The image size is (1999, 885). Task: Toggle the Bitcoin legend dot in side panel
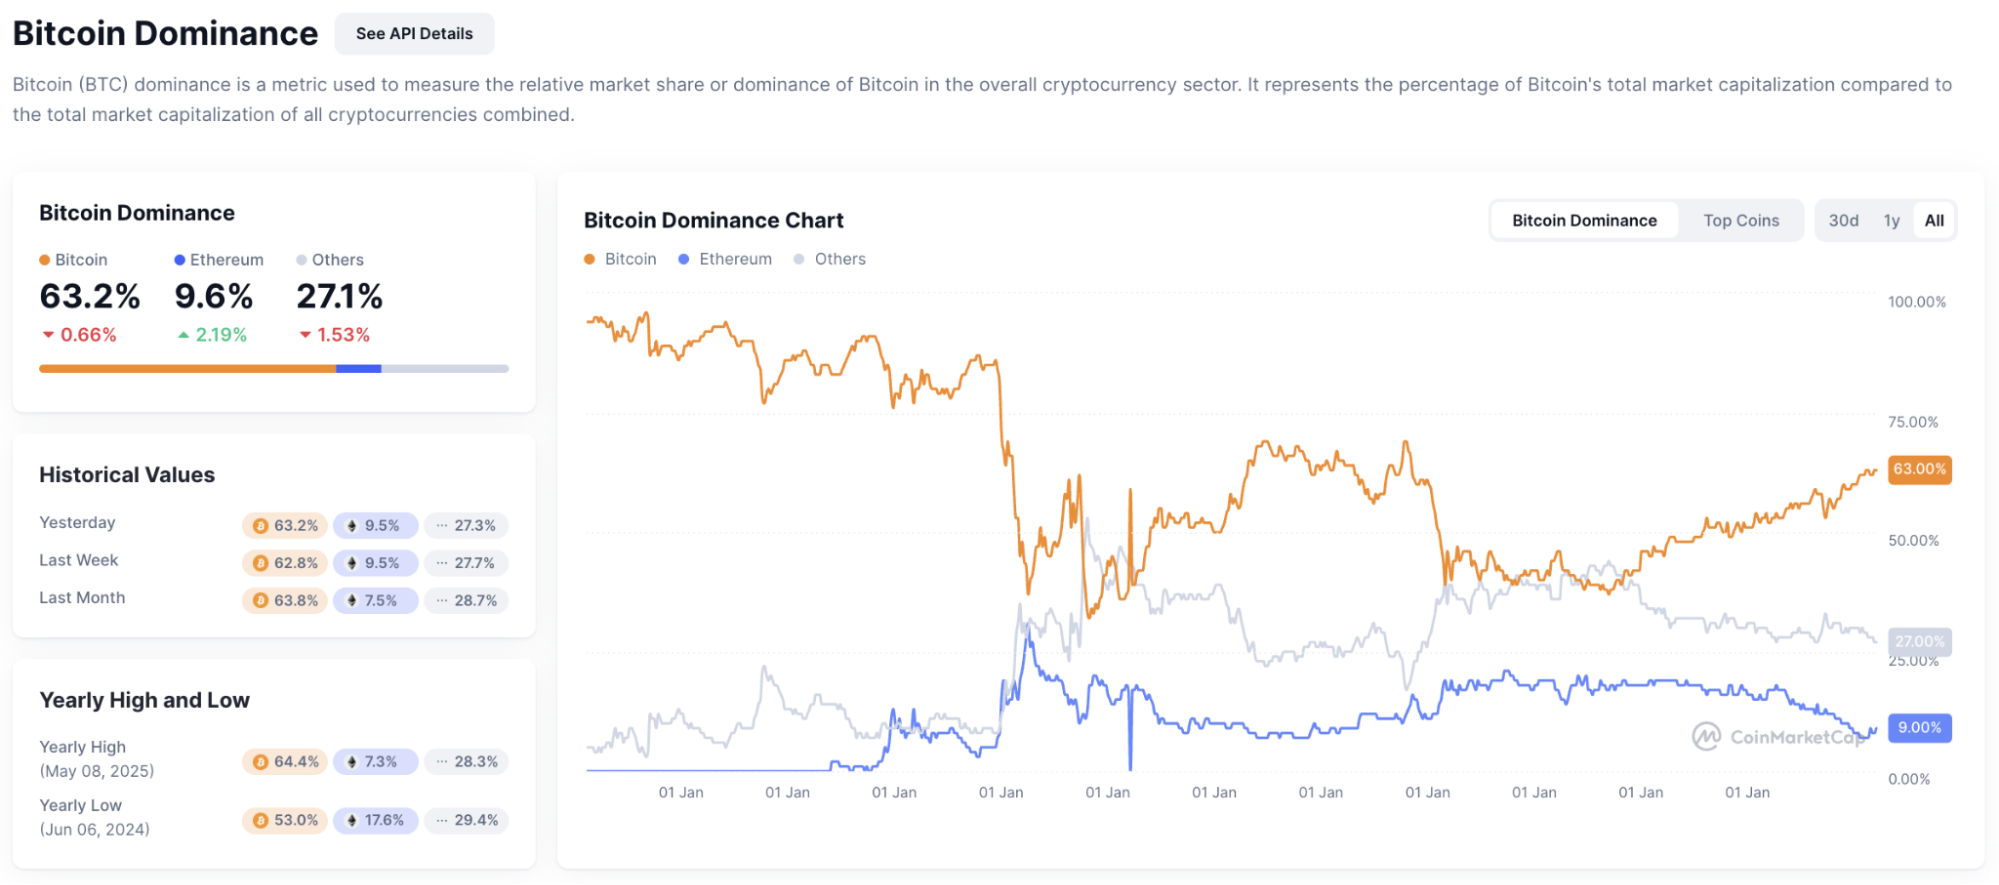44,259
